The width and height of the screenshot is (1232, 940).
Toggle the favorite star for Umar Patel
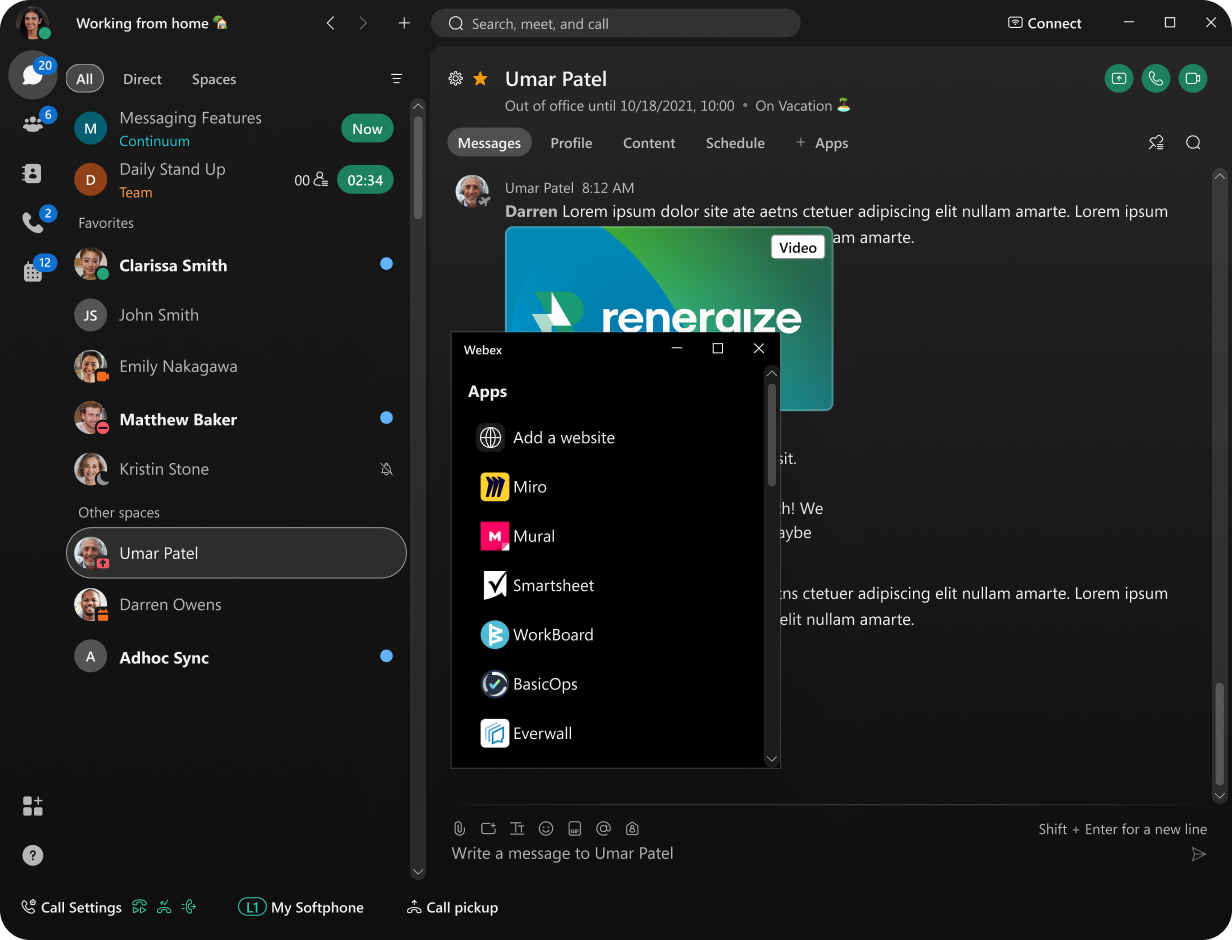(x=481, y=78)
